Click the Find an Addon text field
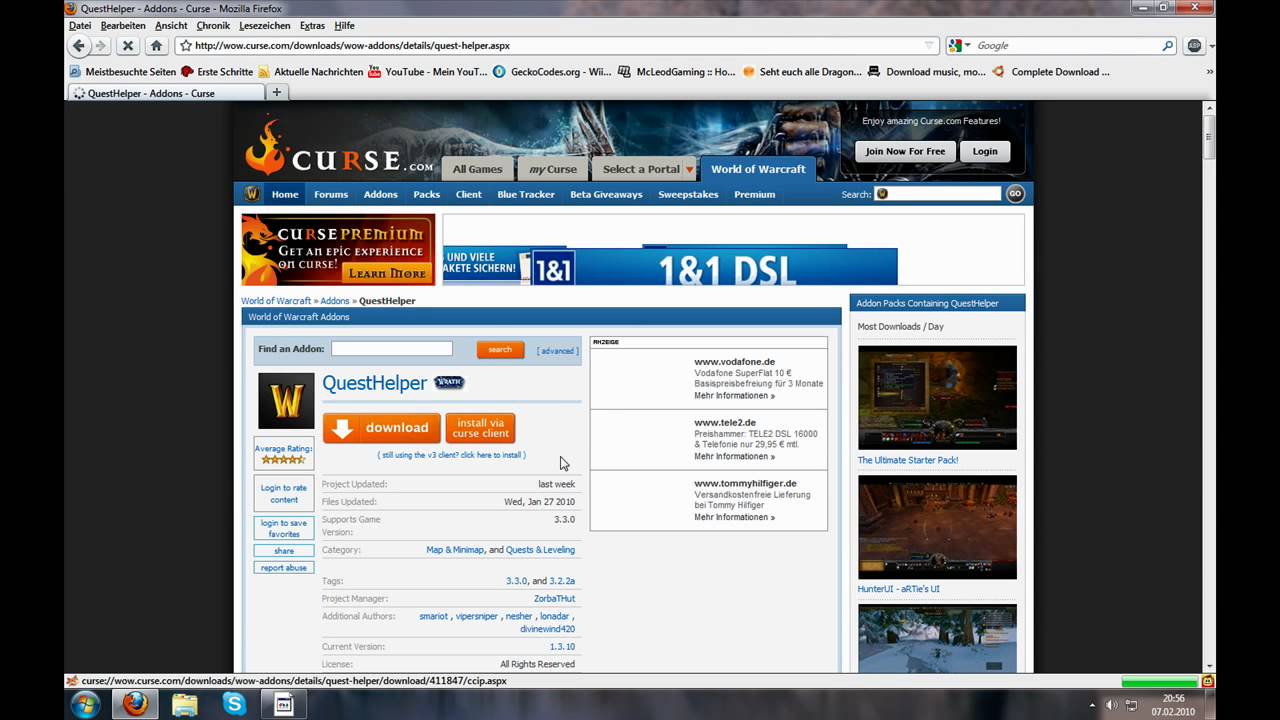Image resolution: width=1280 pixels, height=720 pixels. click(392, 349)
